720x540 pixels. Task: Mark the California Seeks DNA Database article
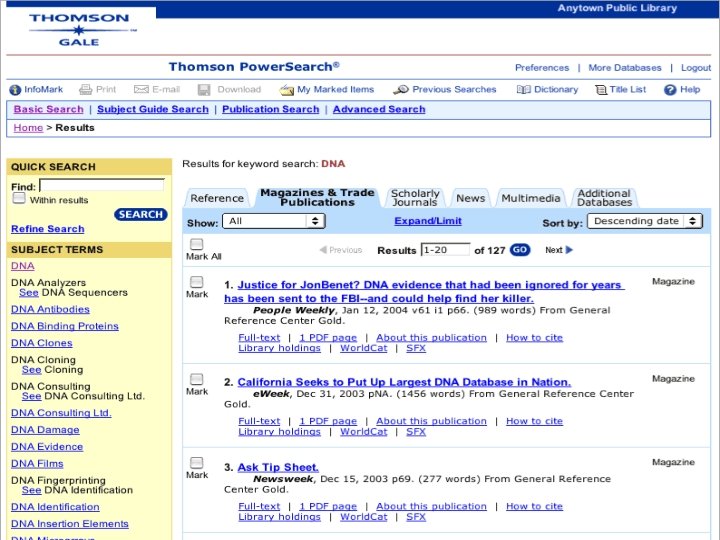pos(197,379)
